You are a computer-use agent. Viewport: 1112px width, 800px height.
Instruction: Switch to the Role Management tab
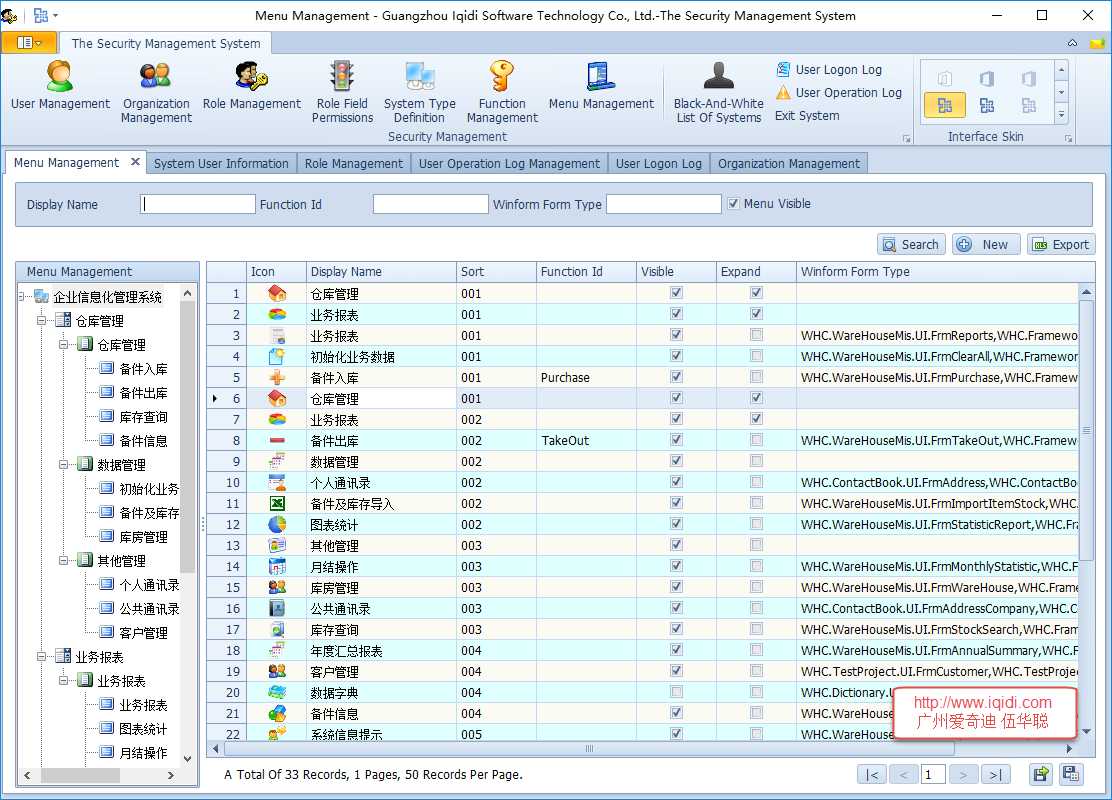point(354,164)
